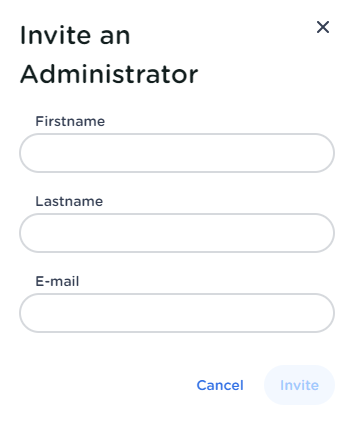This screenshot has width=361, height=422.
Task: Click the Lastname label text
Action: (x=69, y=201)
